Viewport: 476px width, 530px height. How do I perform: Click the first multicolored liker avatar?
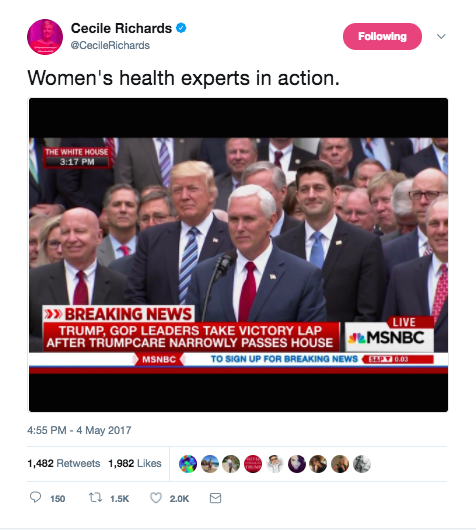tap(188, 464)
